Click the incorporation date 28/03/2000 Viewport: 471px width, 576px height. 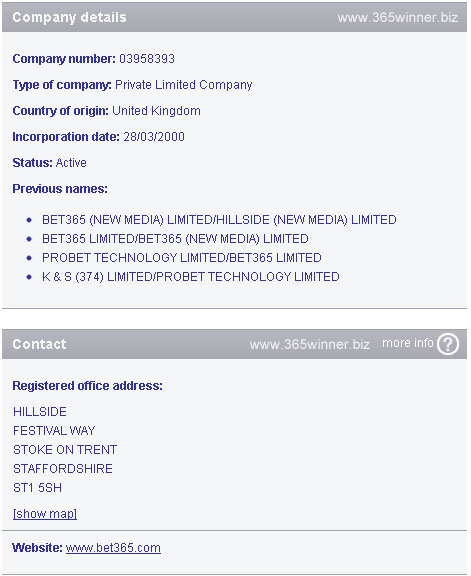pyautogui.click(x=154, y=137)
